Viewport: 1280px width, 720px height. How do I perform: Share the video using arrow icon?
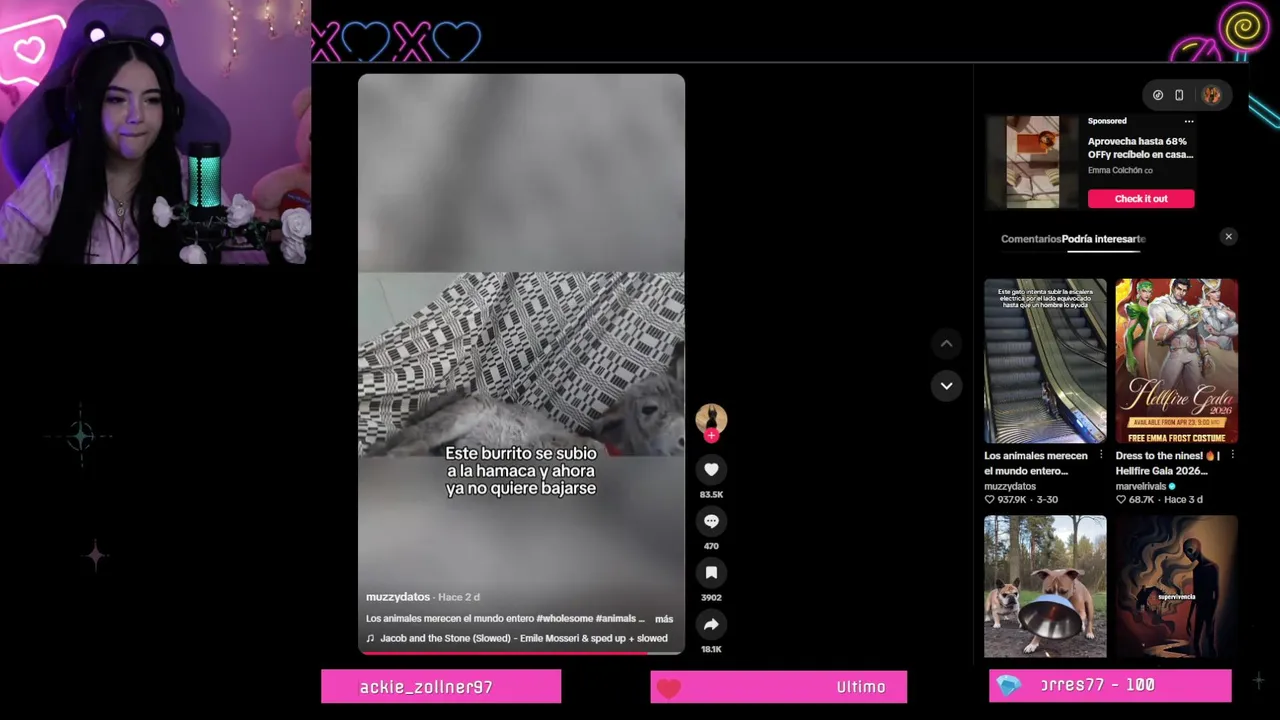[711, 624]
